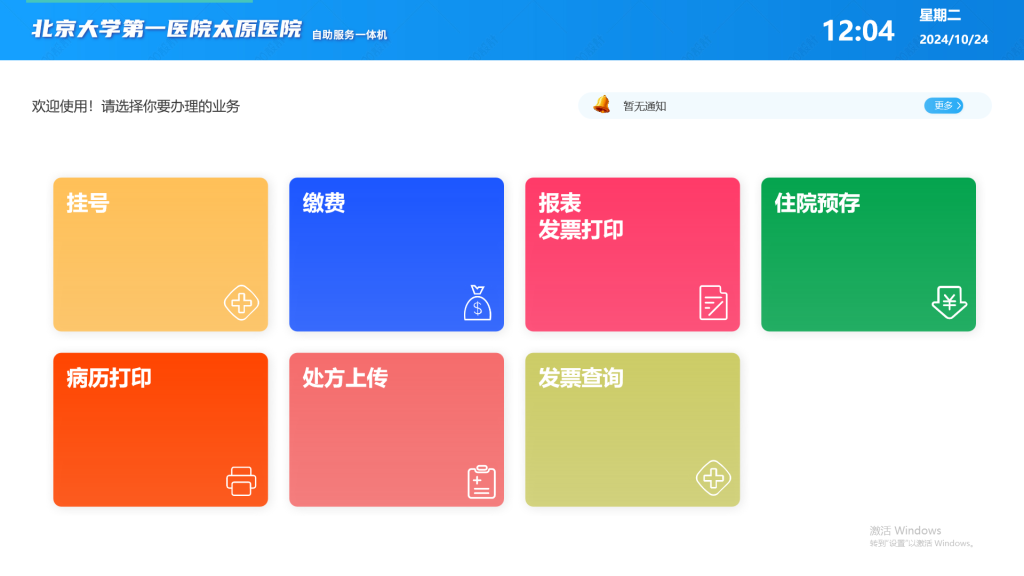
Task: Click the yen deposit icon on 住院预存 tile
Action: click(x=949, y=302)
